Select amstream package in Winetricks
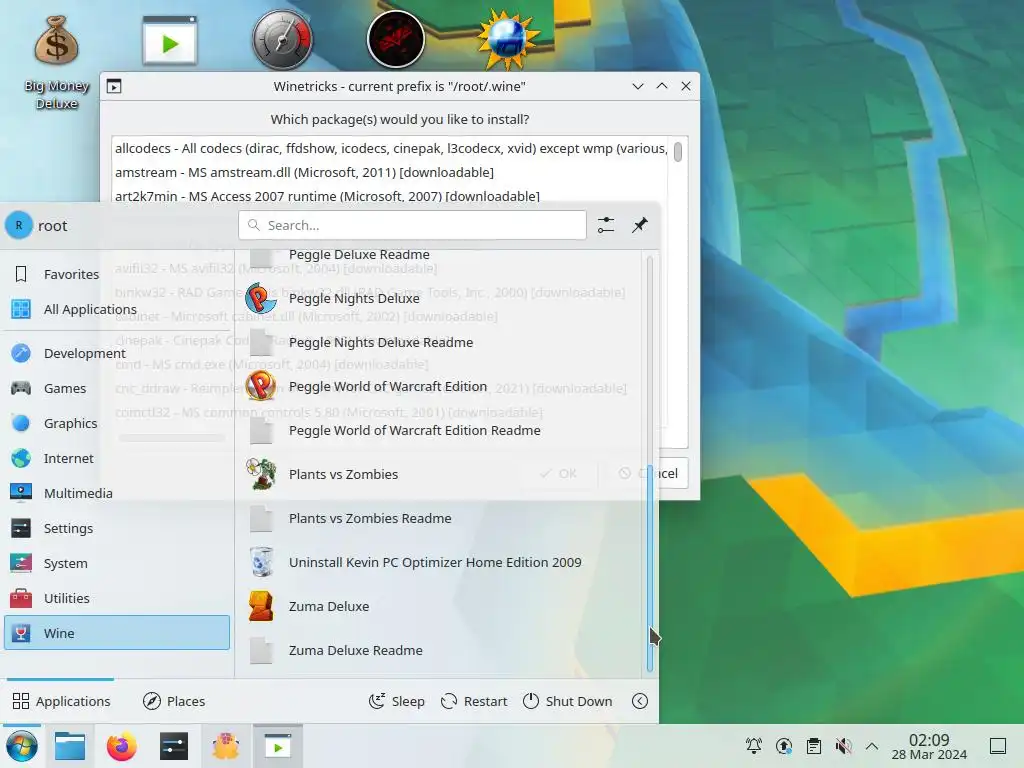The image size is (1024, 768). 390,172
